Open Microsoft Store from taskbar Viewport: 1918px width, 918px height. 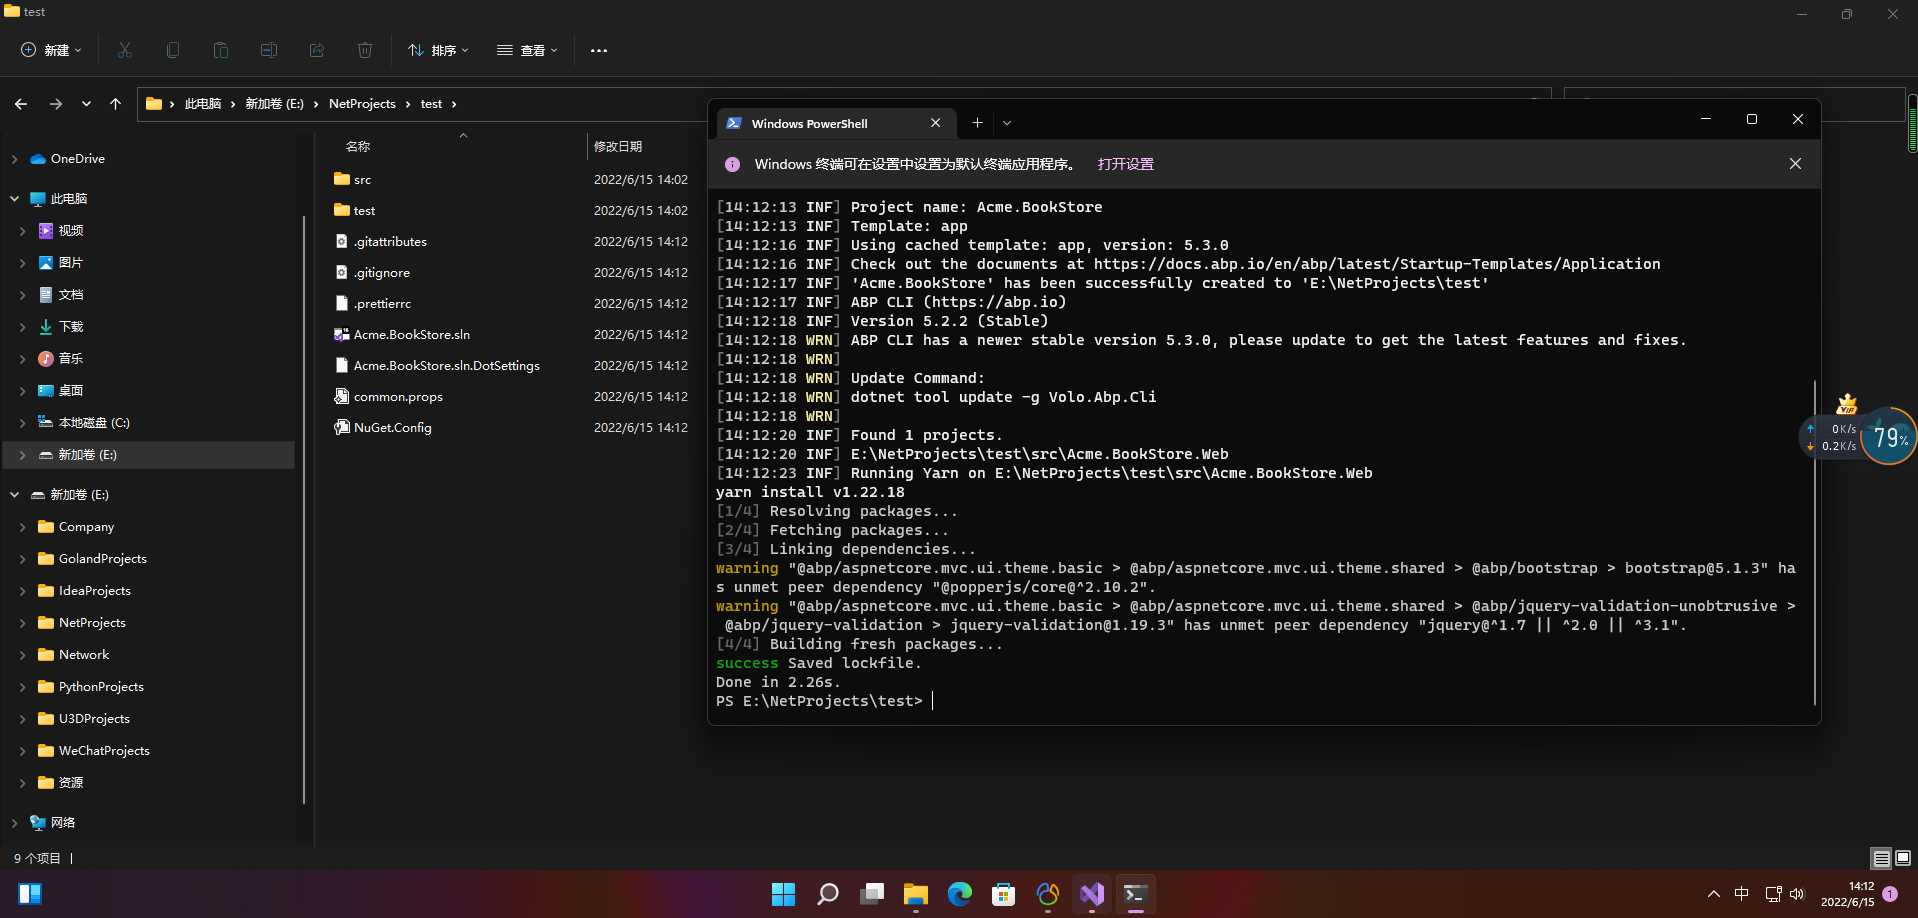tap(1003, 894)
